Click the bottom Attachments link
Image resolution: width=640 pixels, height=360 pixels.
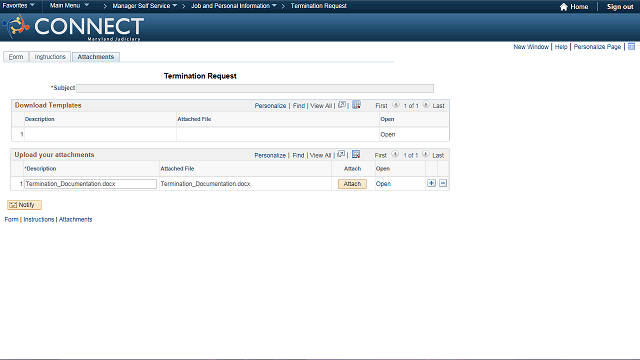click(76, 220)
